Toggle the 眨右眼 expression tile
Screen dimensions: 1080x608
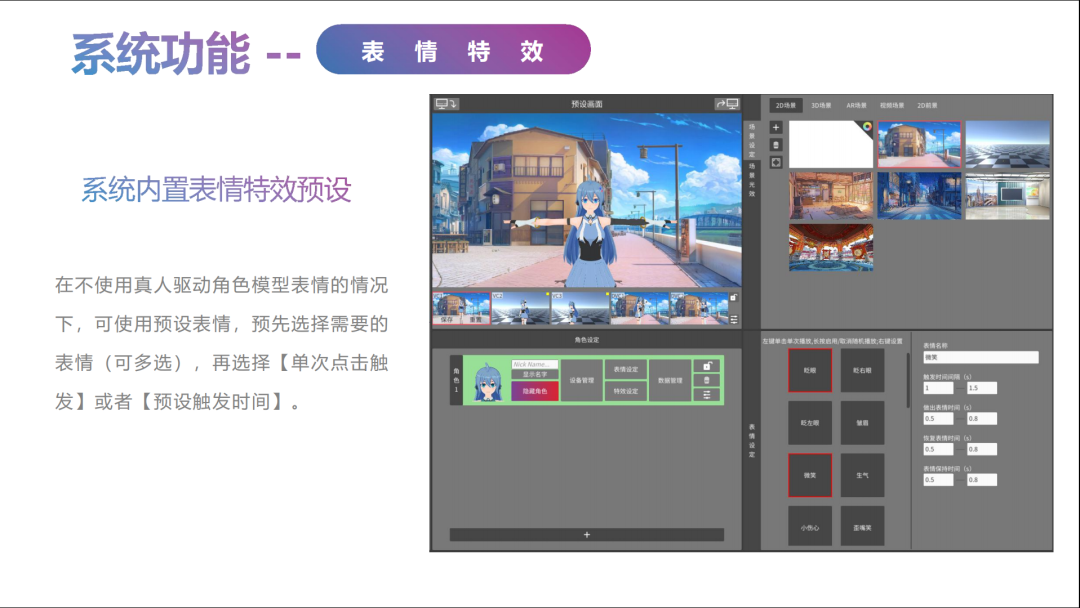coord(862,370)
